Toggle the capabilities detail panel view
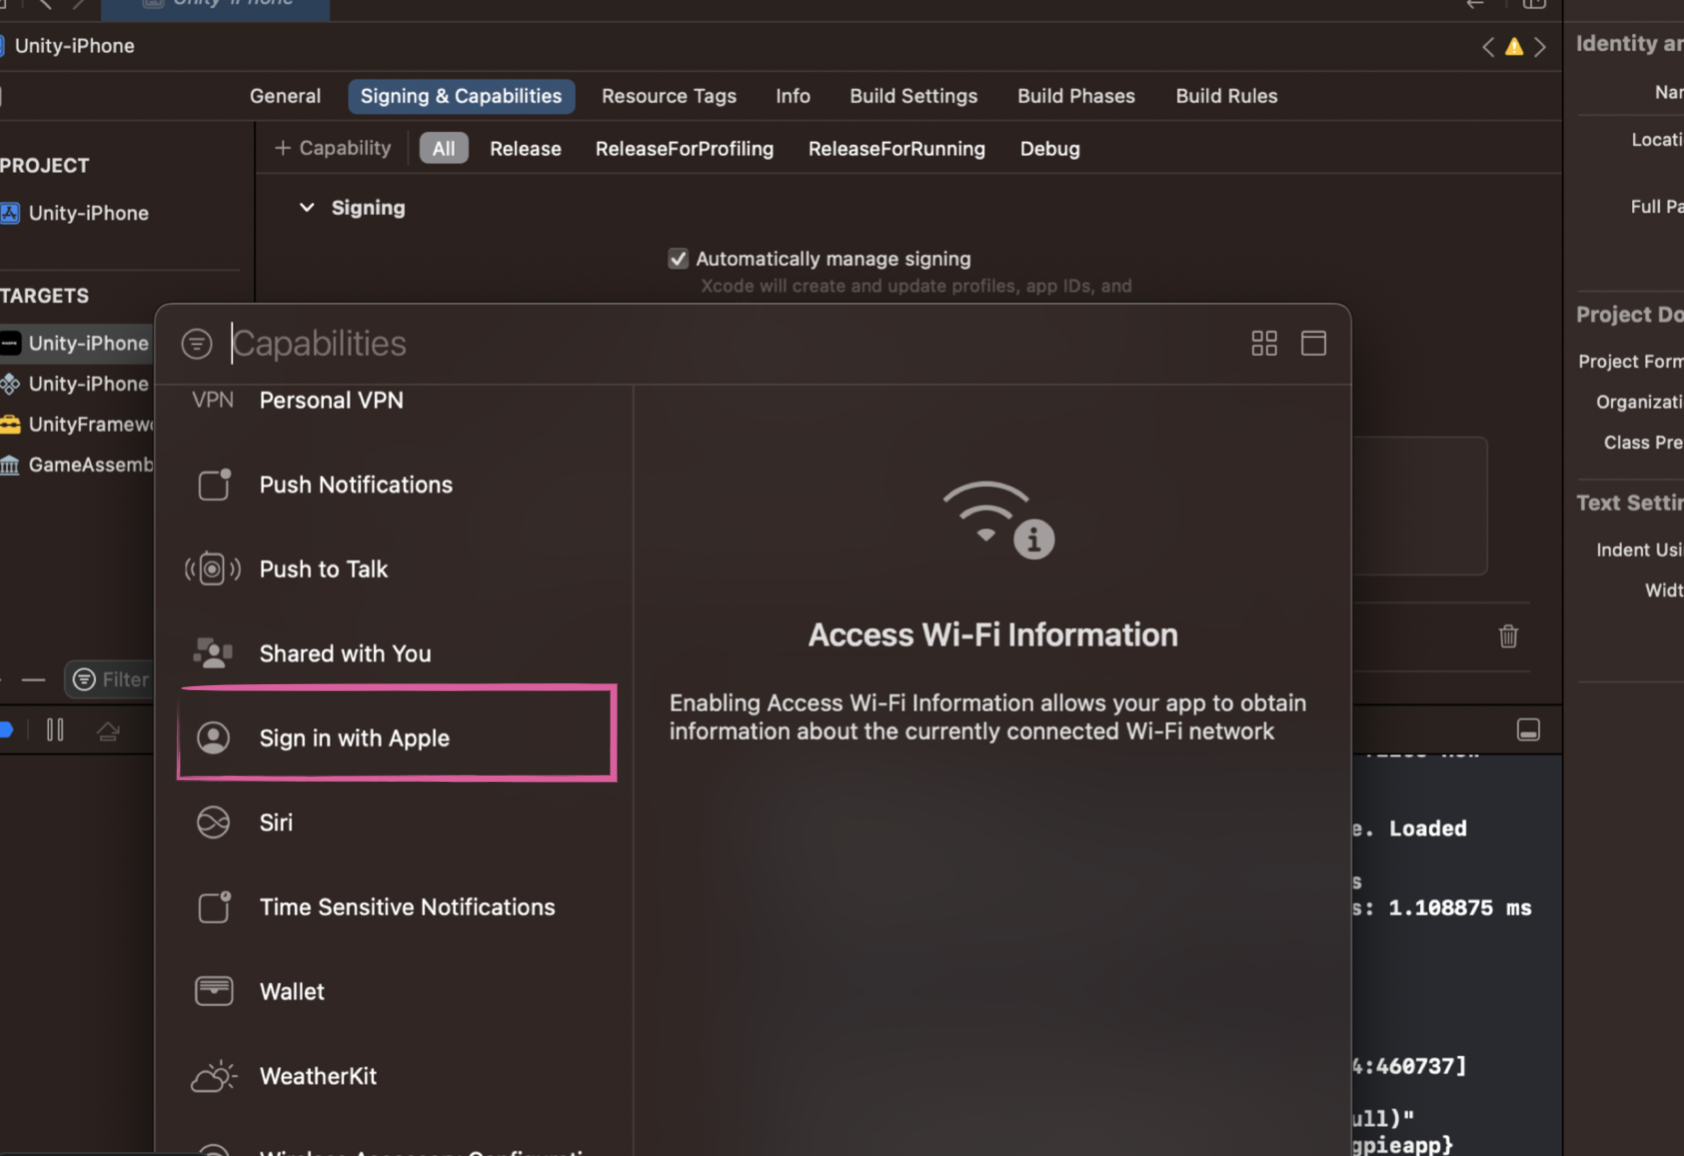Image resolution: width=1684 pixels, height=1156 pixels. point(1314,344)
